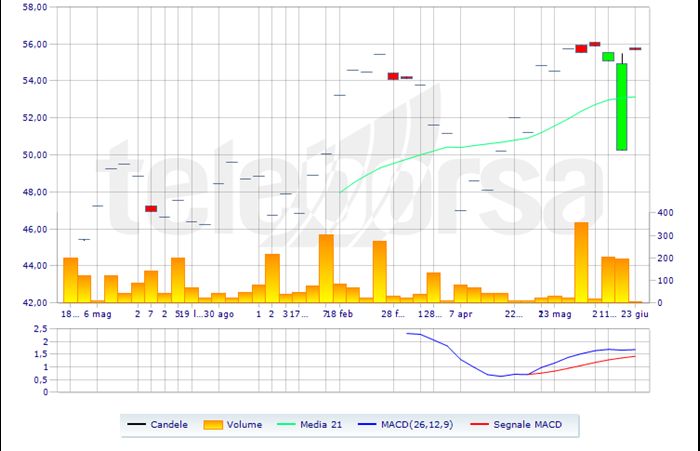
Task: Click the tallest volume bar near 400
Action: [x=581, y=263]
